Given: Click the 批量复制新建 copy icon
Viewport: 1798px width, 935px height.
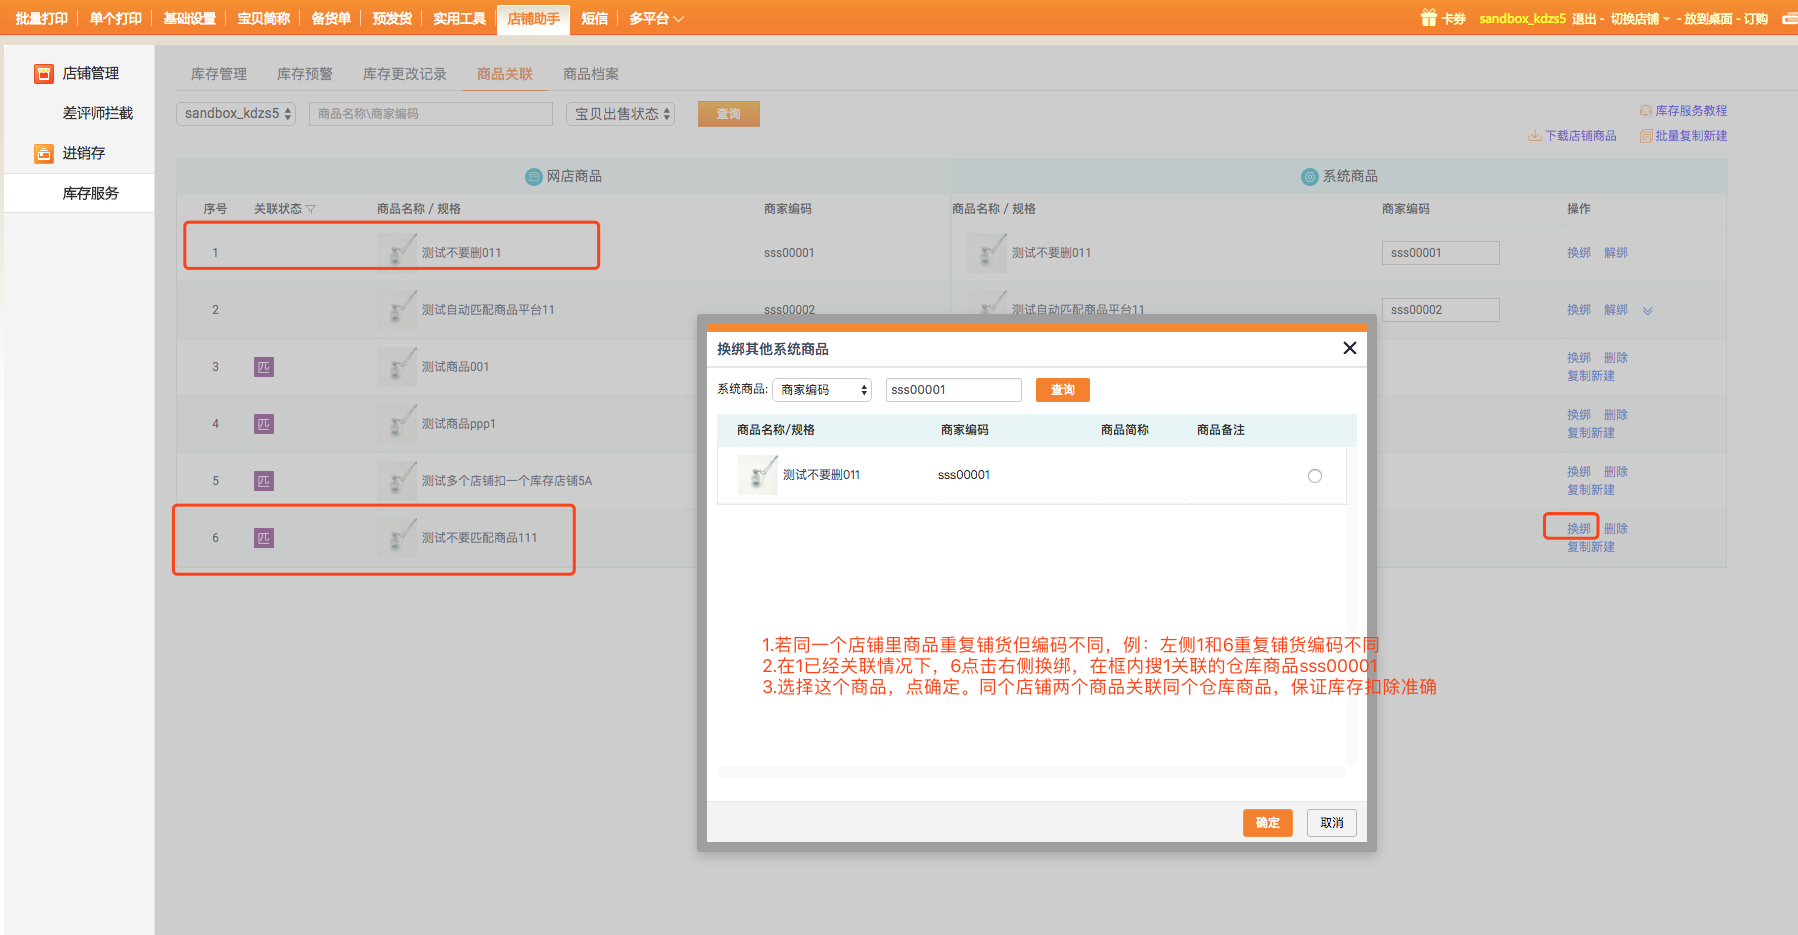Looking at the screenshot, I should 1645,135.
